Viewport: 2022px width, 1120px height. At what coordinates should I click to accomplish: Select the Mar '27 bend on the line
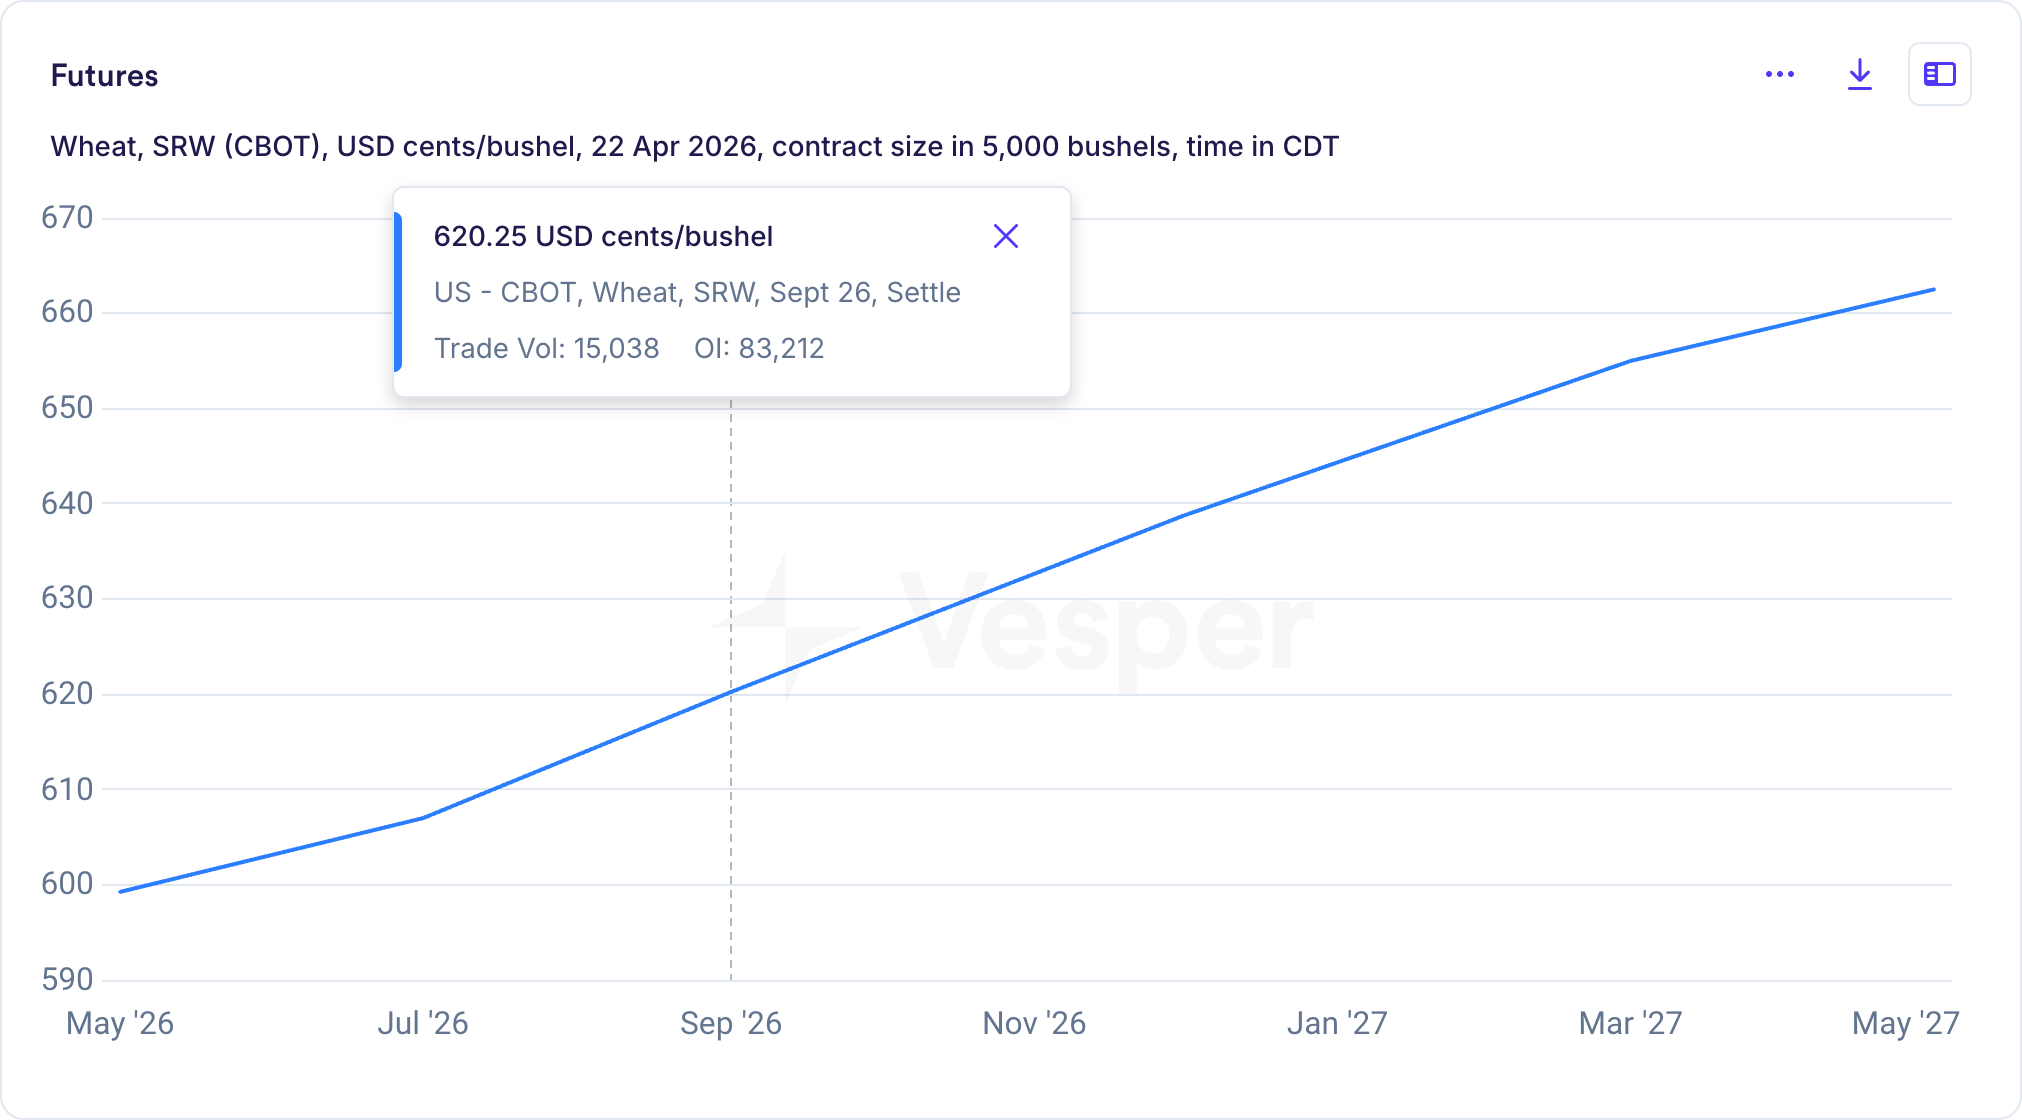coord(1631,360)
